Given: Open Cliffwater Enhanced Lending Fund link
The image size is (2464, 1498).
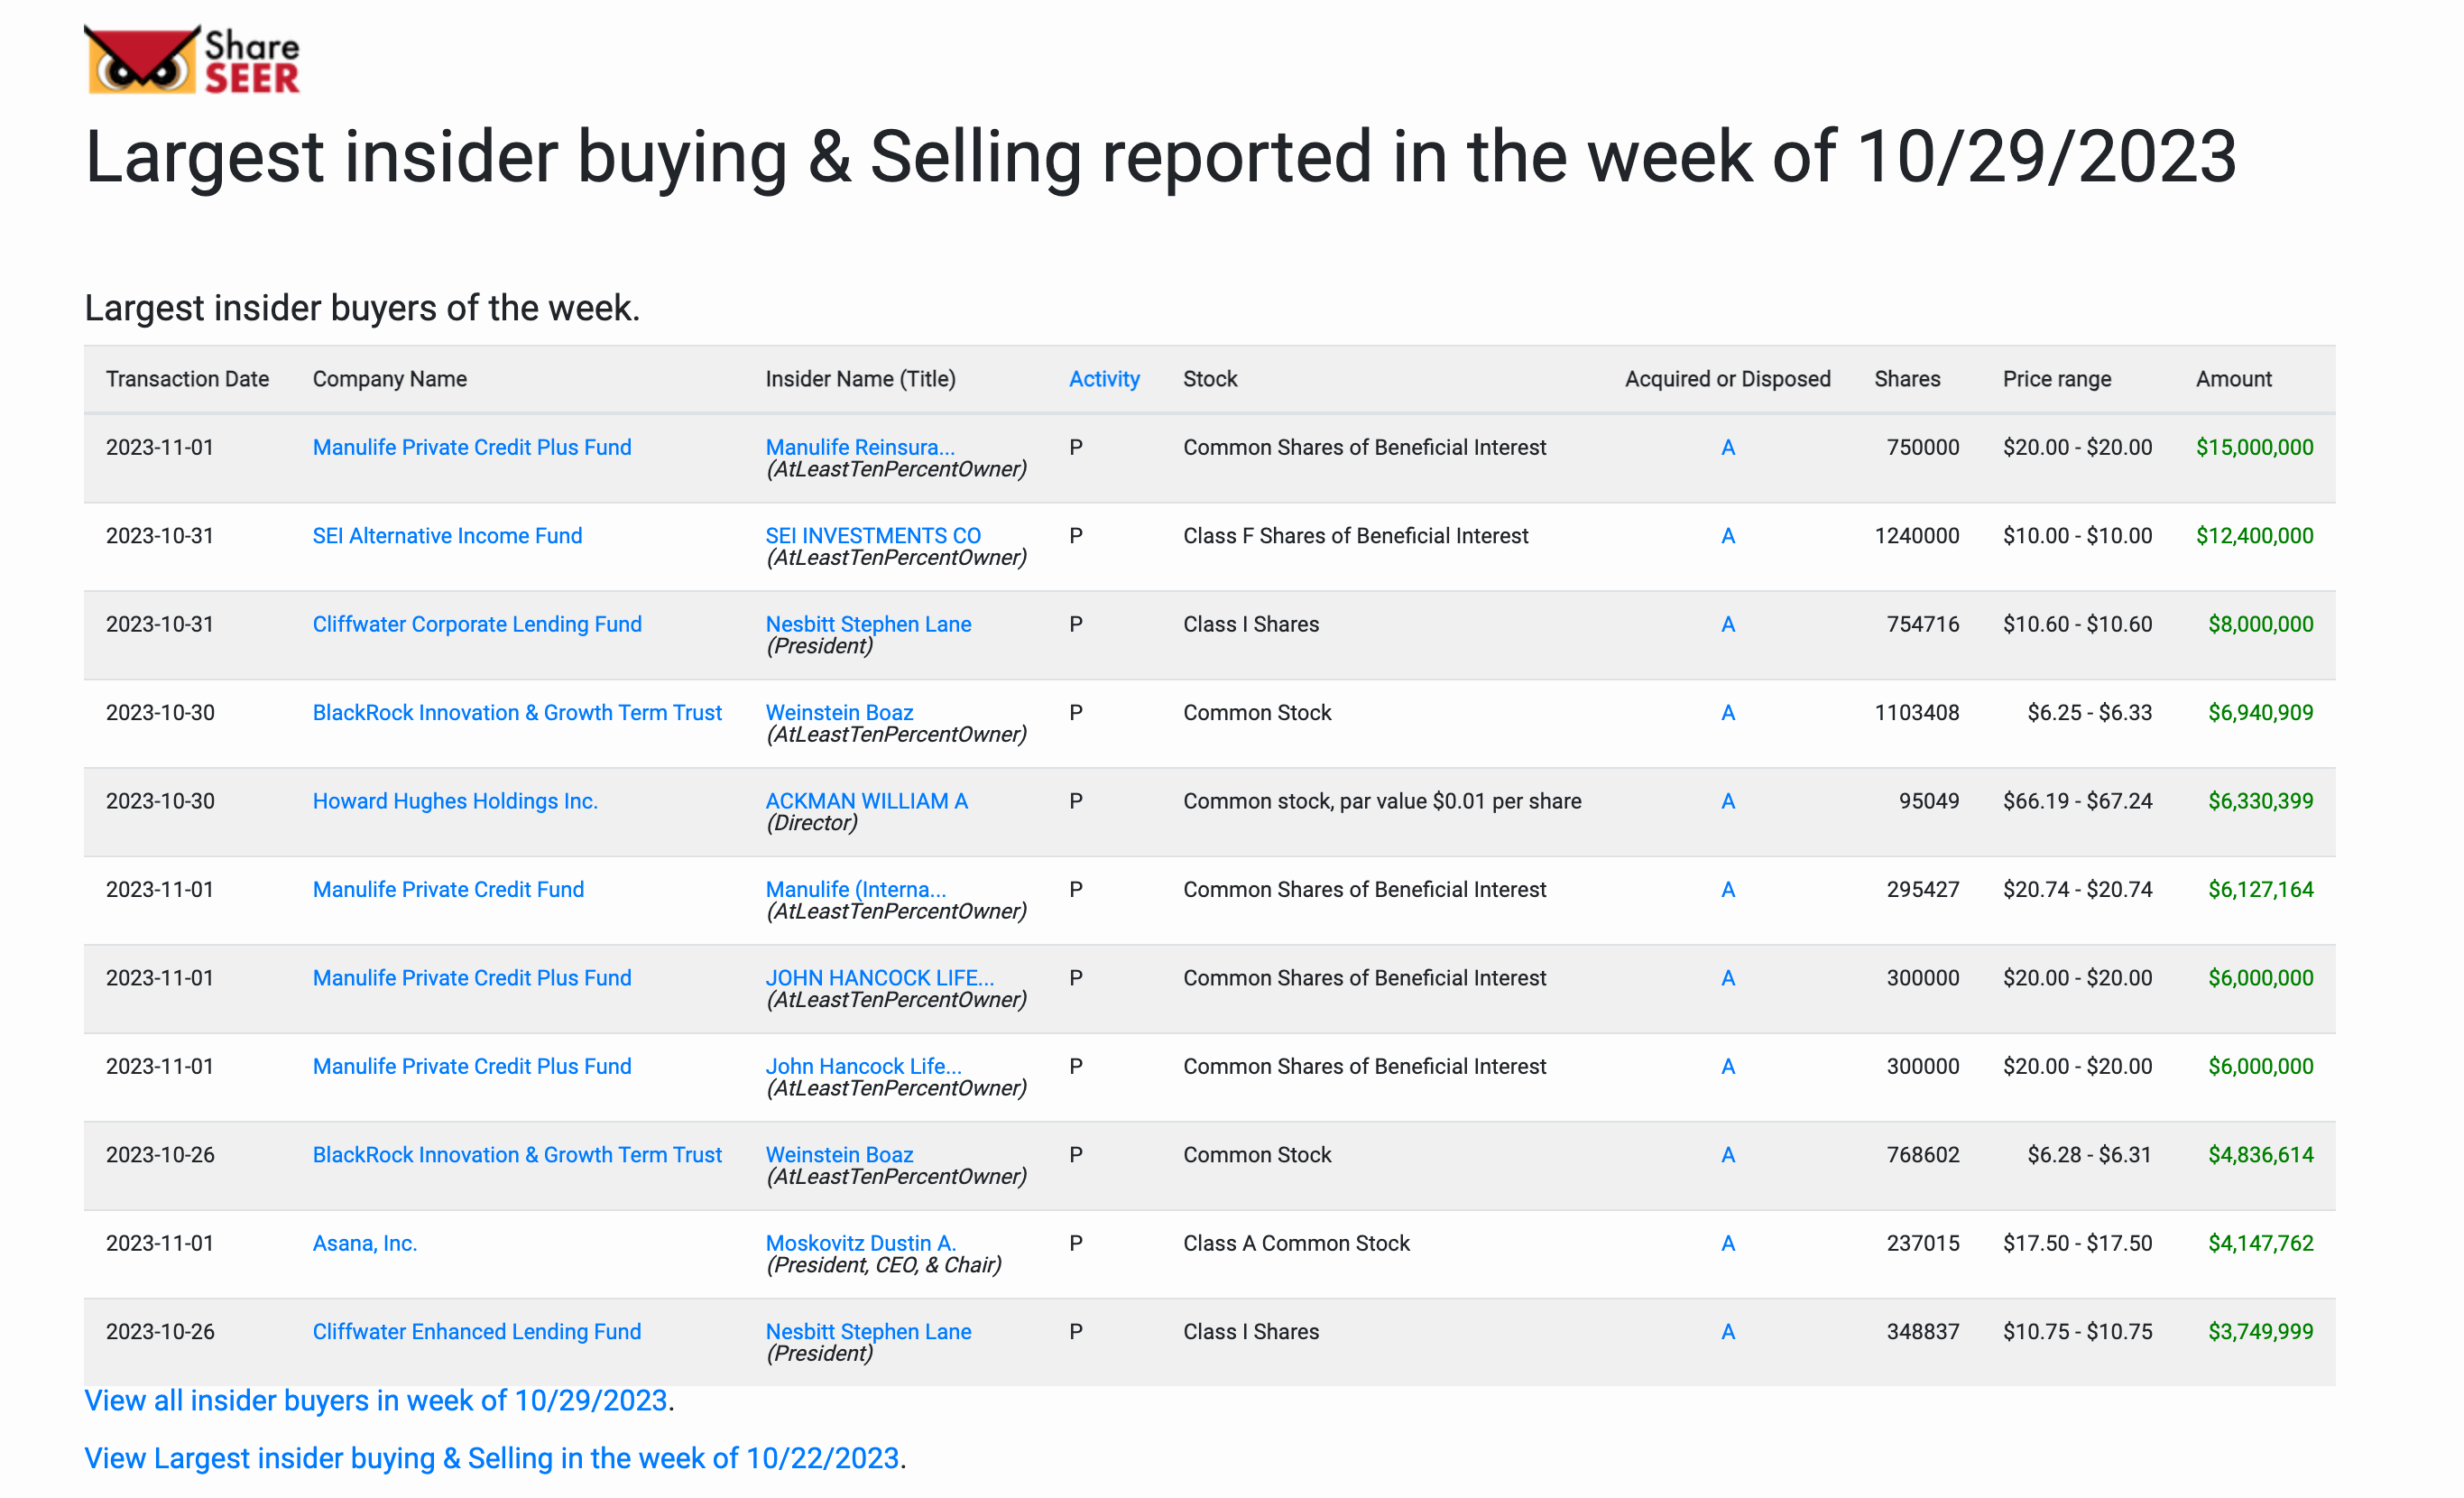Looking at the screenshot, I should coord(477,1331).
